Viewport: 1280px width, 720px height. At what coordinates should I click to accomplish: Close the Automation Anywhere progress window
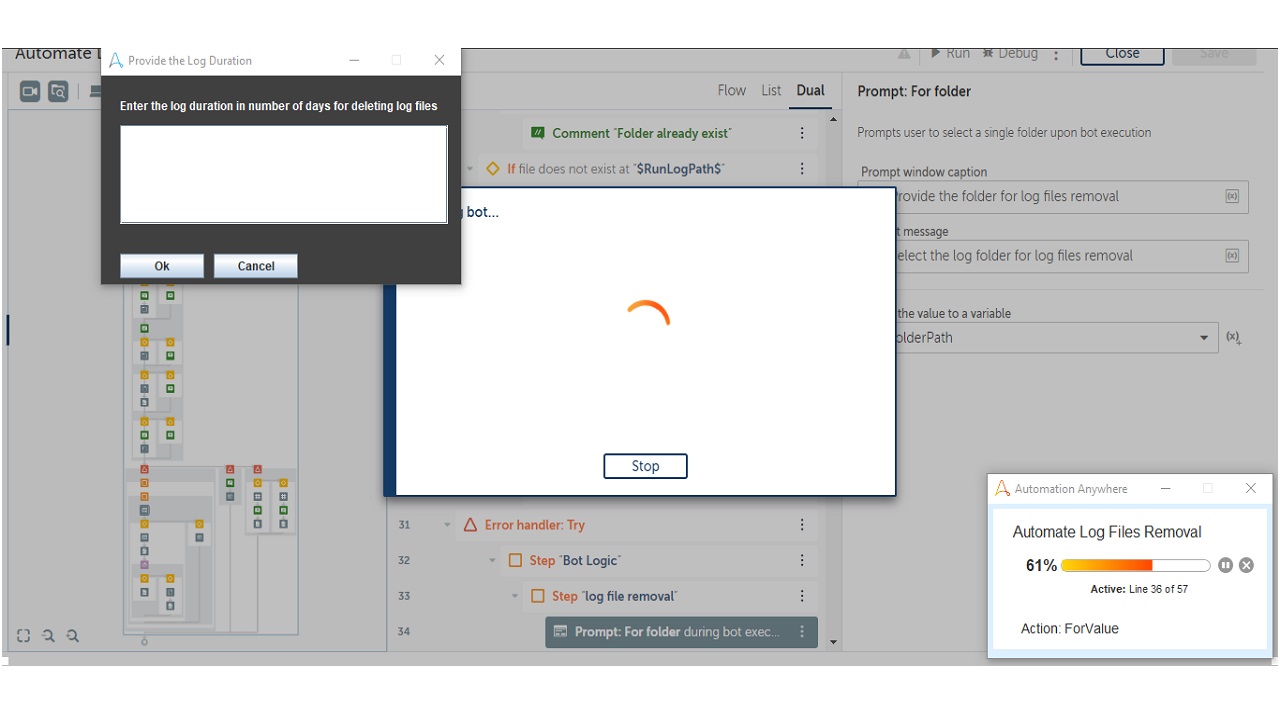click(x=1250, y=488)
